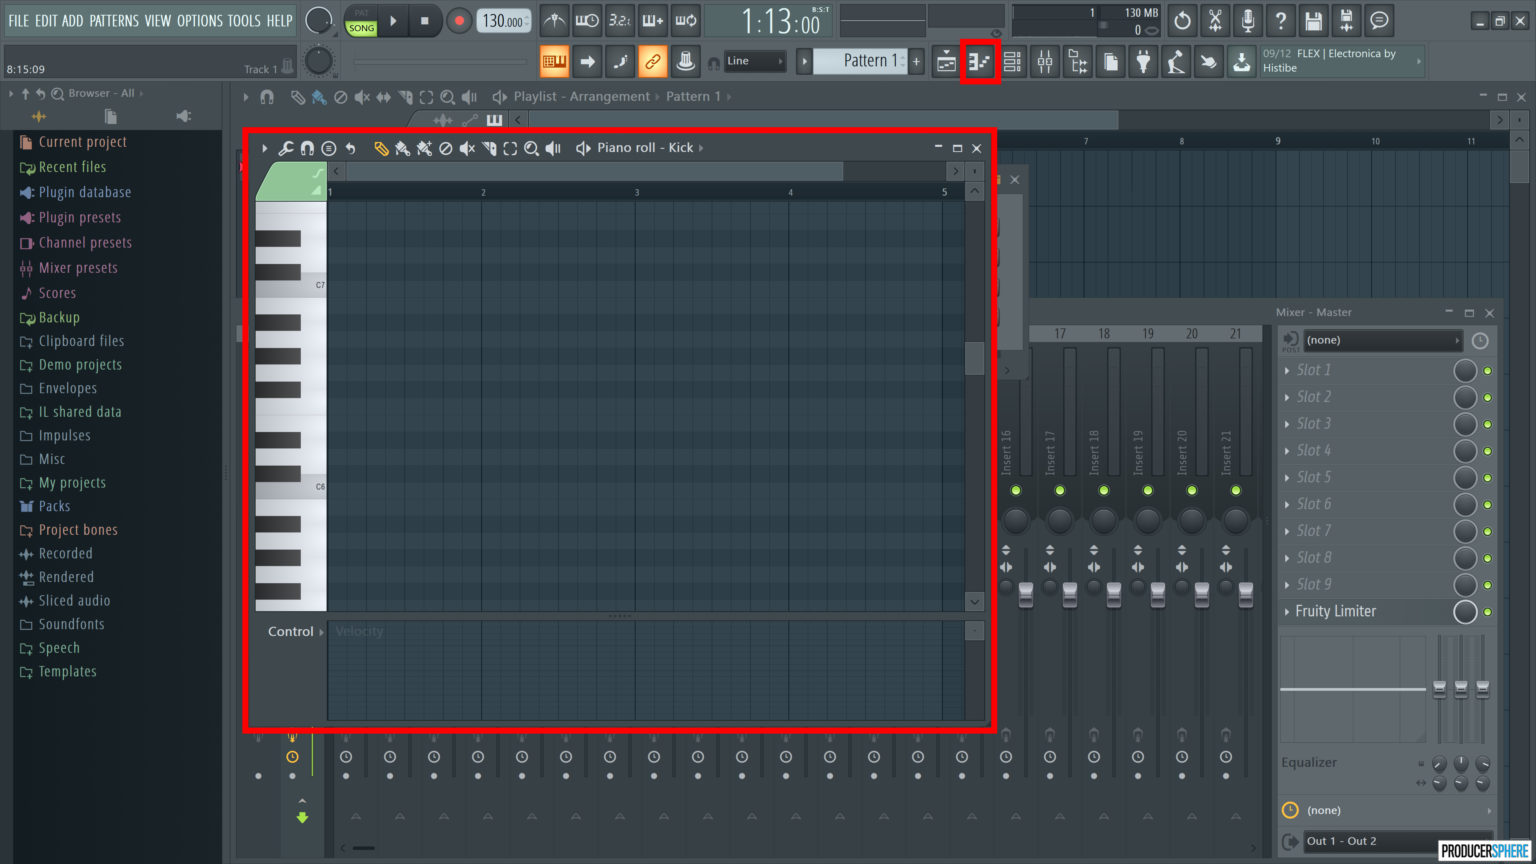This screenshot has width=1536, height=864.
Task: Open the Playlist from the top toolbar
Action: pyautogui.click(x=946, y=61)
